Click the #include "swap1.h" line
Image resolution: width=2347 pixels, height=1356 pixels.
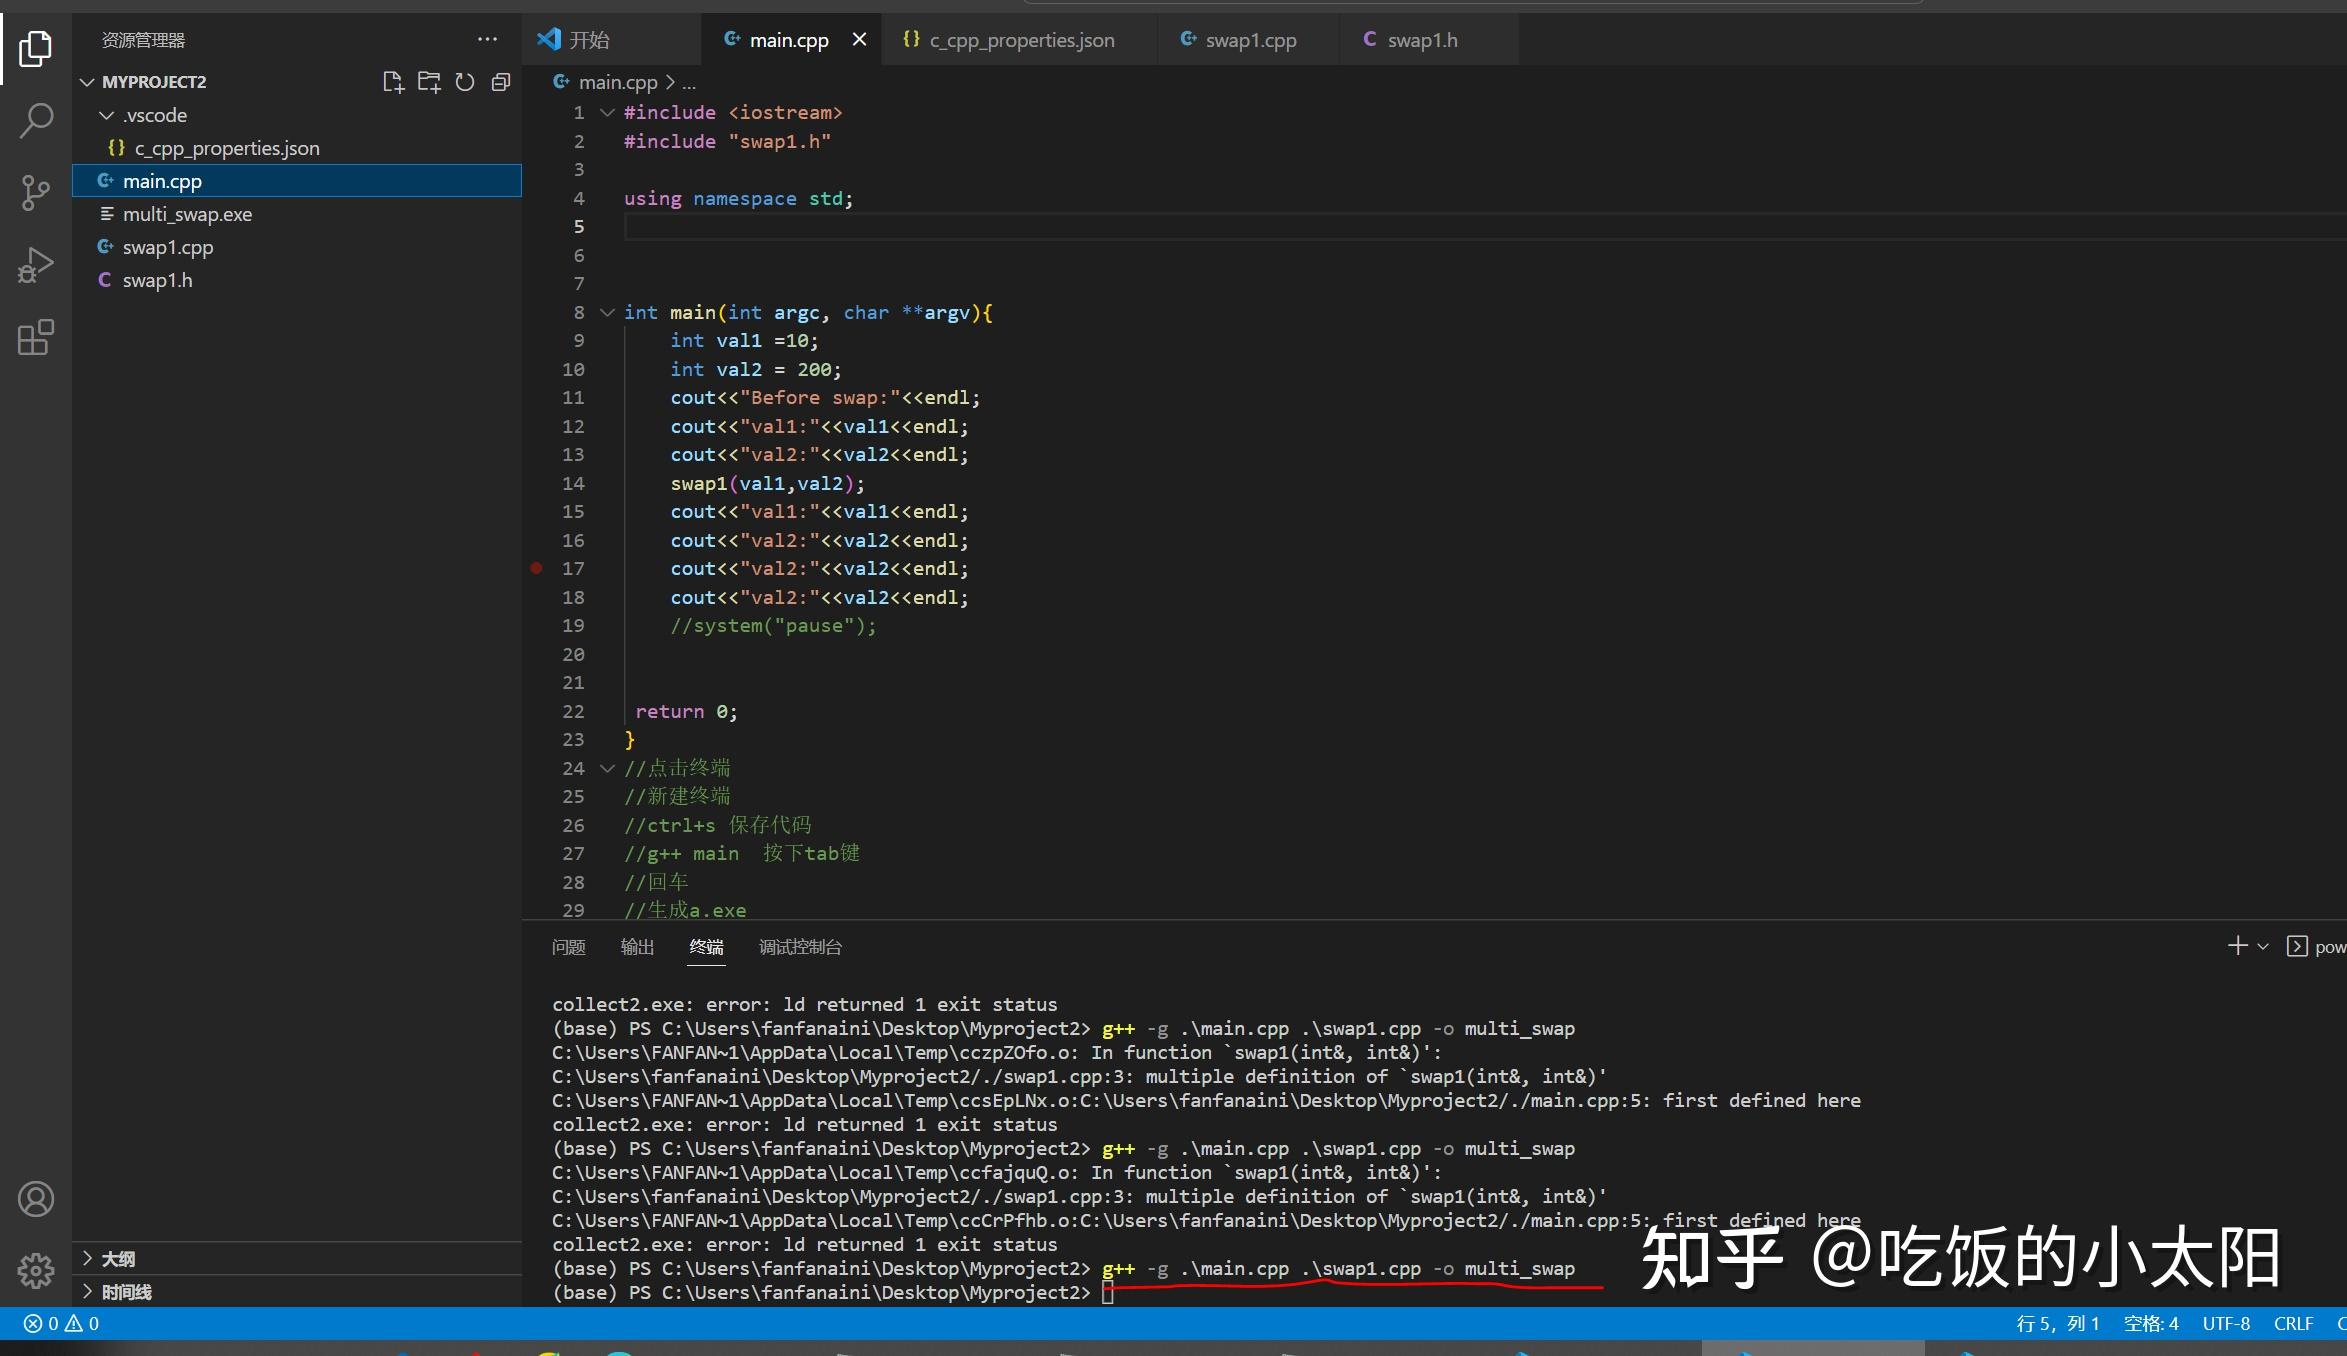click(x=727, y=141)
